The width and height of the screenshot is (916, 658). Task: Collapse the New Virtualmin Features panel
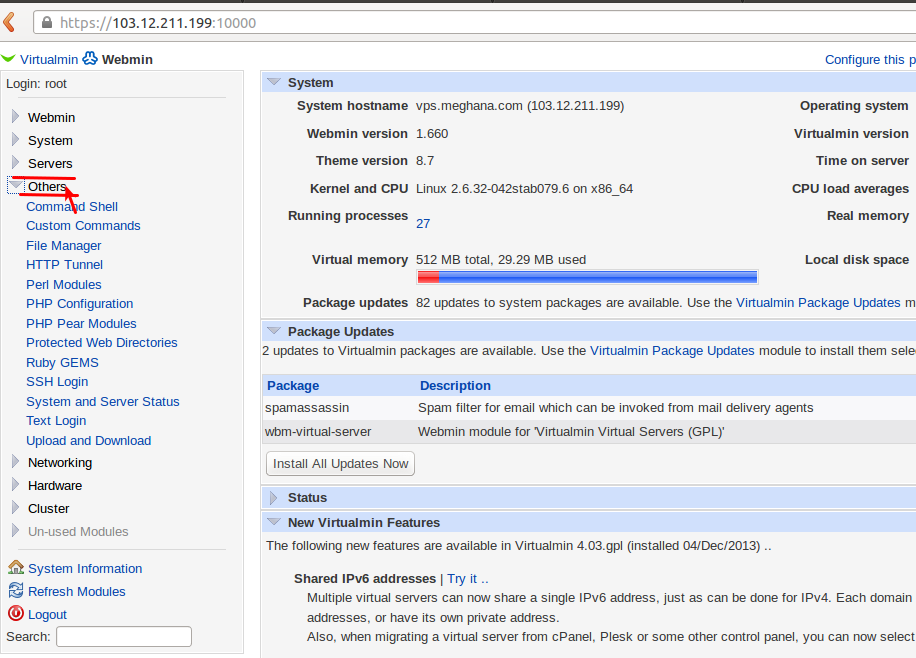[x=273, y=522]
